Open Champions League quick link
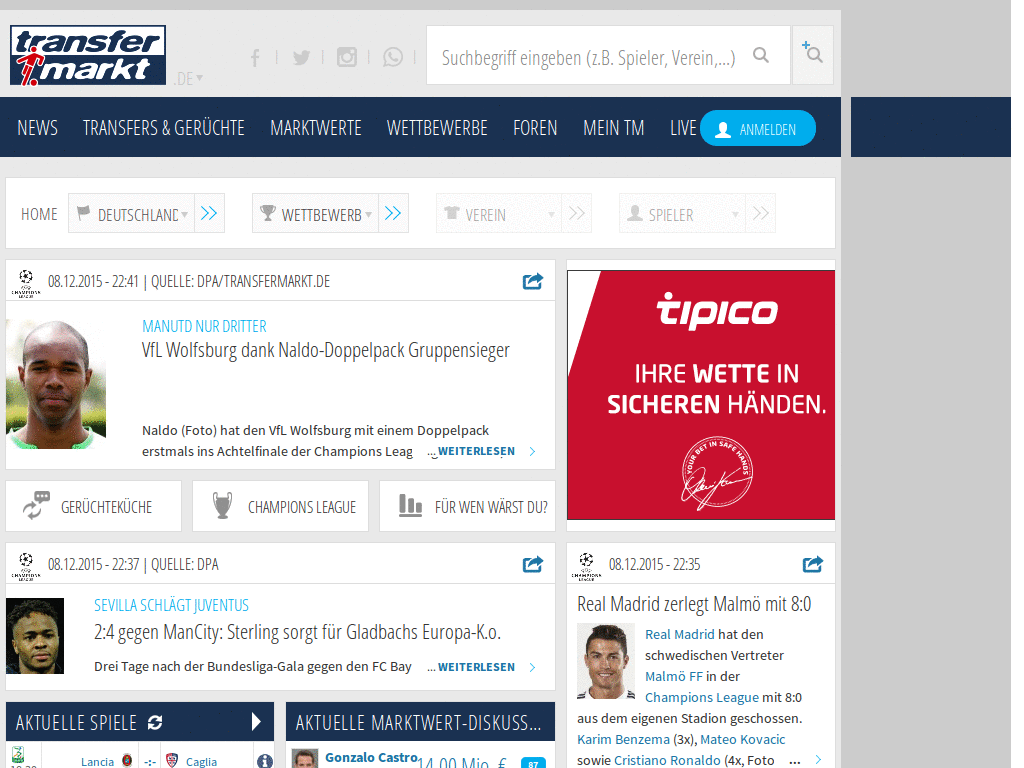The height and width of the screenshot is (768, 1024). click(x=280, y=506)
